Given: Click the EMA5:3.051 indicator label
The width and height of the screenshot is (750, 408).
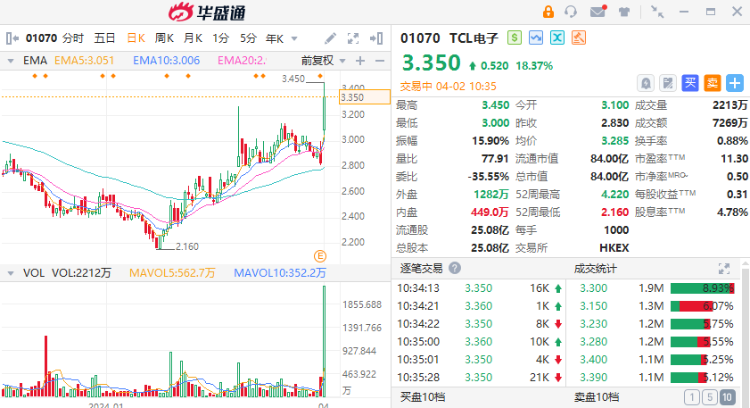Looking at the screenshot, I should tap(84, 61).
